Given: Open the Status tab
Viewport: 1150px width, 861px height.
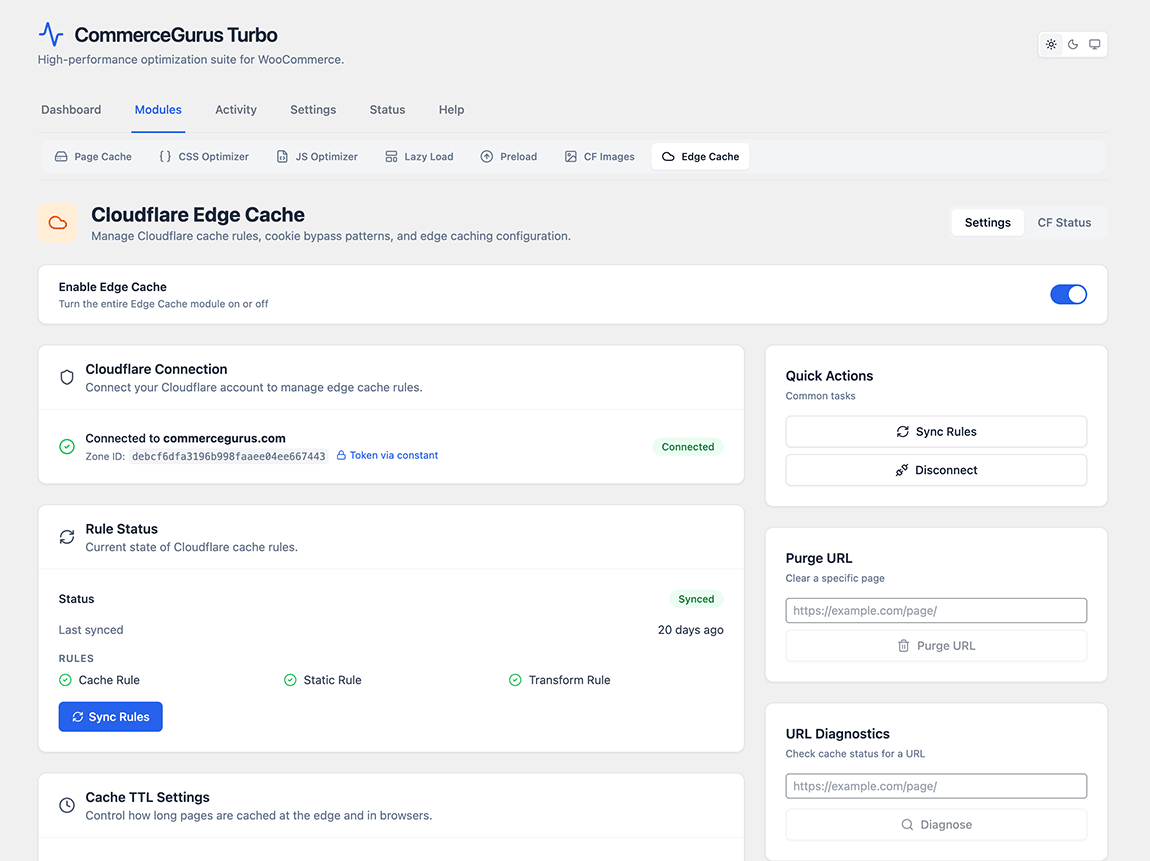Looking at the screenshot, I should [x=387, y=109].
